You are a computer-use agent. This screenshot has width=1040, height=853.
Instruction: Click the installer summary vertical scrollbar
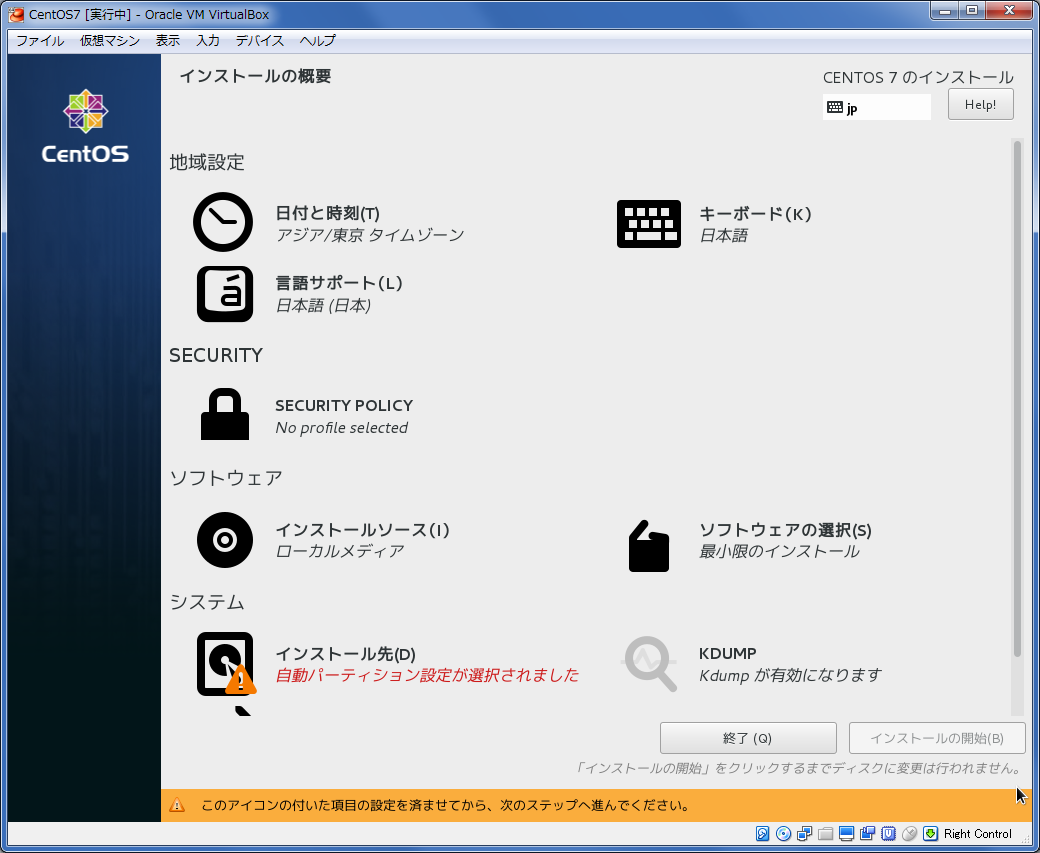pos(1017,400)
